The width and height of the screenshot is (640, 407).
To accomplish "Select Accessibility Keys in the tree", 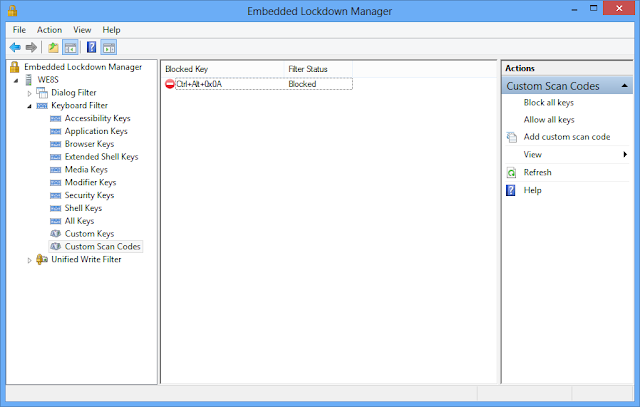I will click(98, 118).
